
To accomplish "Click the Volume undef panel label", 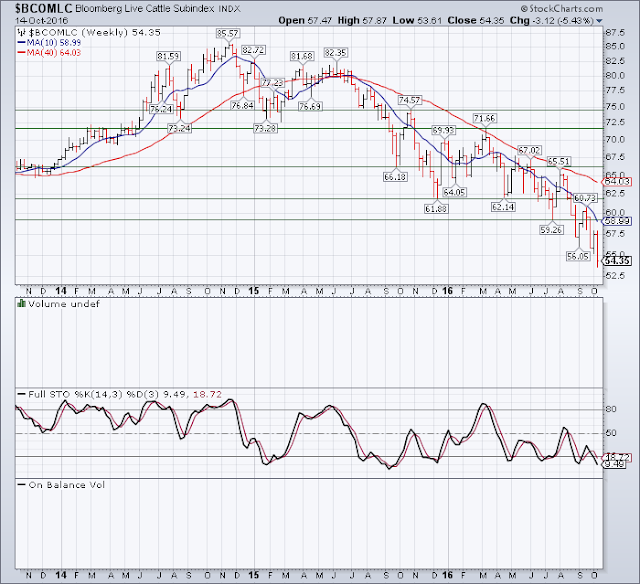I will (x=64, y=304).
